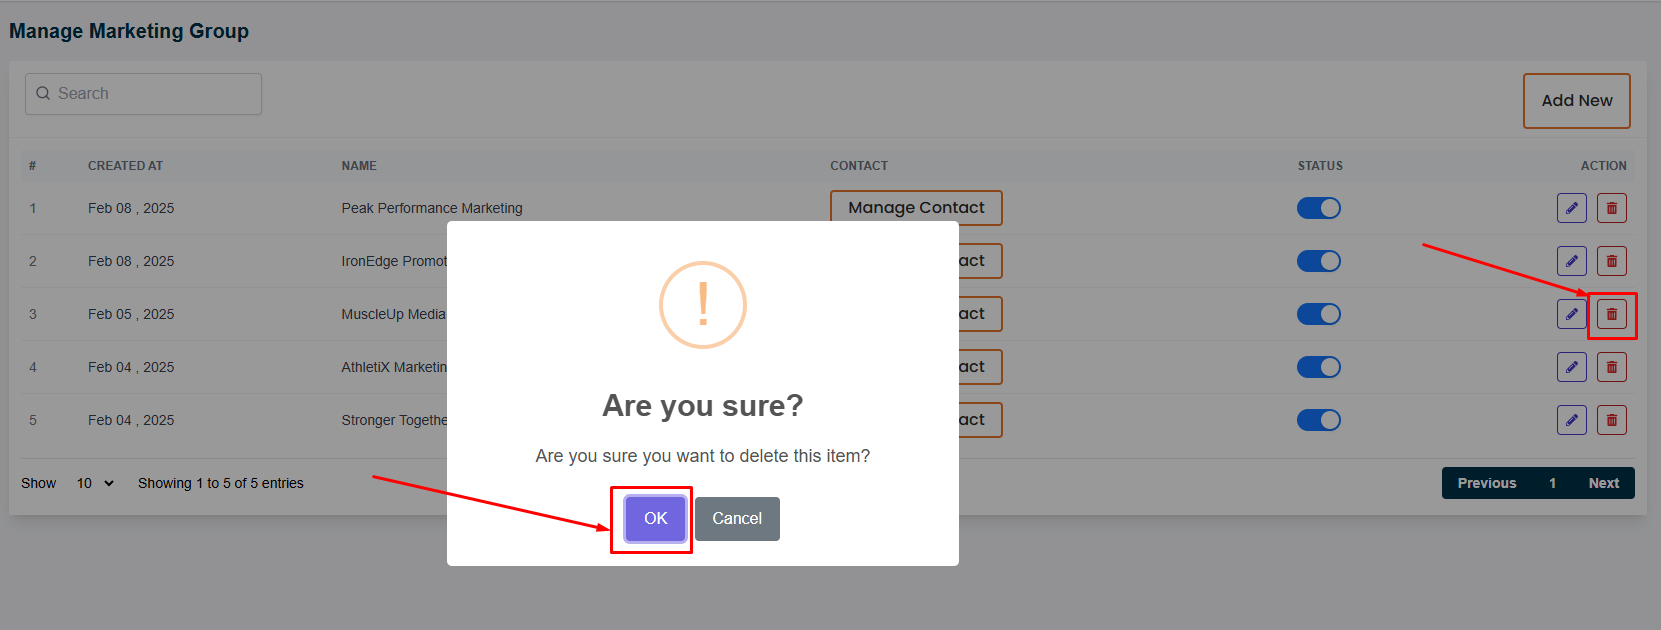Open edit for MuscleUp Media group

pyautogui.click(x=1571, y=314)
